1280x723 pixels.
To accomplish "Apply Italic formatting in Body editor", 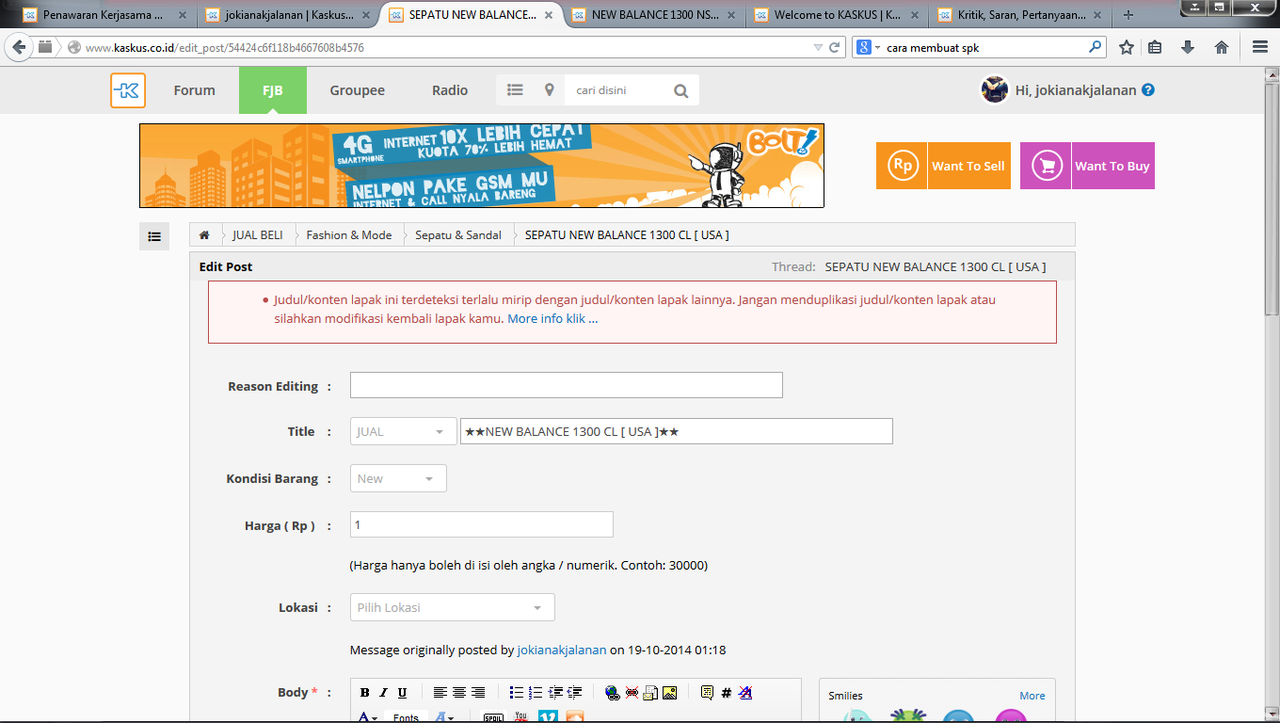I will 384,692.
